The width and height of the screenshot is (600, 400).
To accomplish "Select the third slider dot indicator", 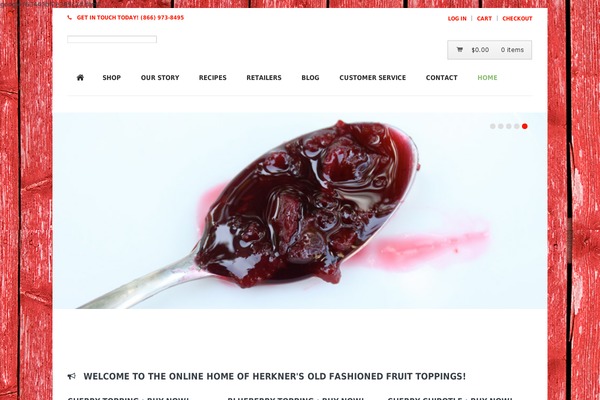I will tap(509, 126).
